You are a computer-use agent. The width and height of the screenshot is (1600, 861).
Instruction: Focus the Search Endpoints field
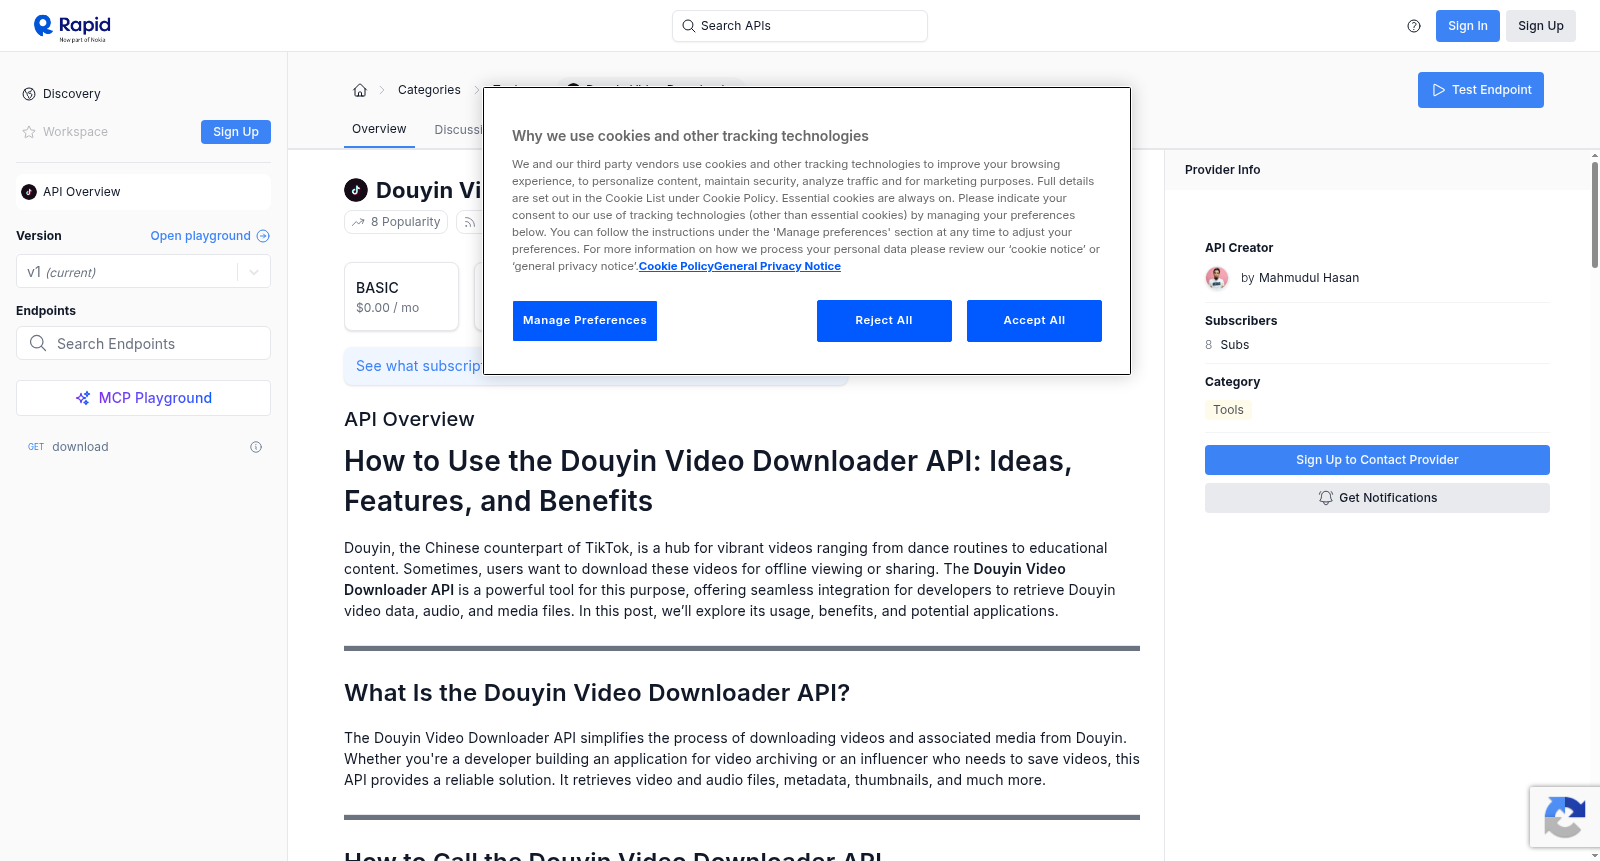click(x=143, y=343)
